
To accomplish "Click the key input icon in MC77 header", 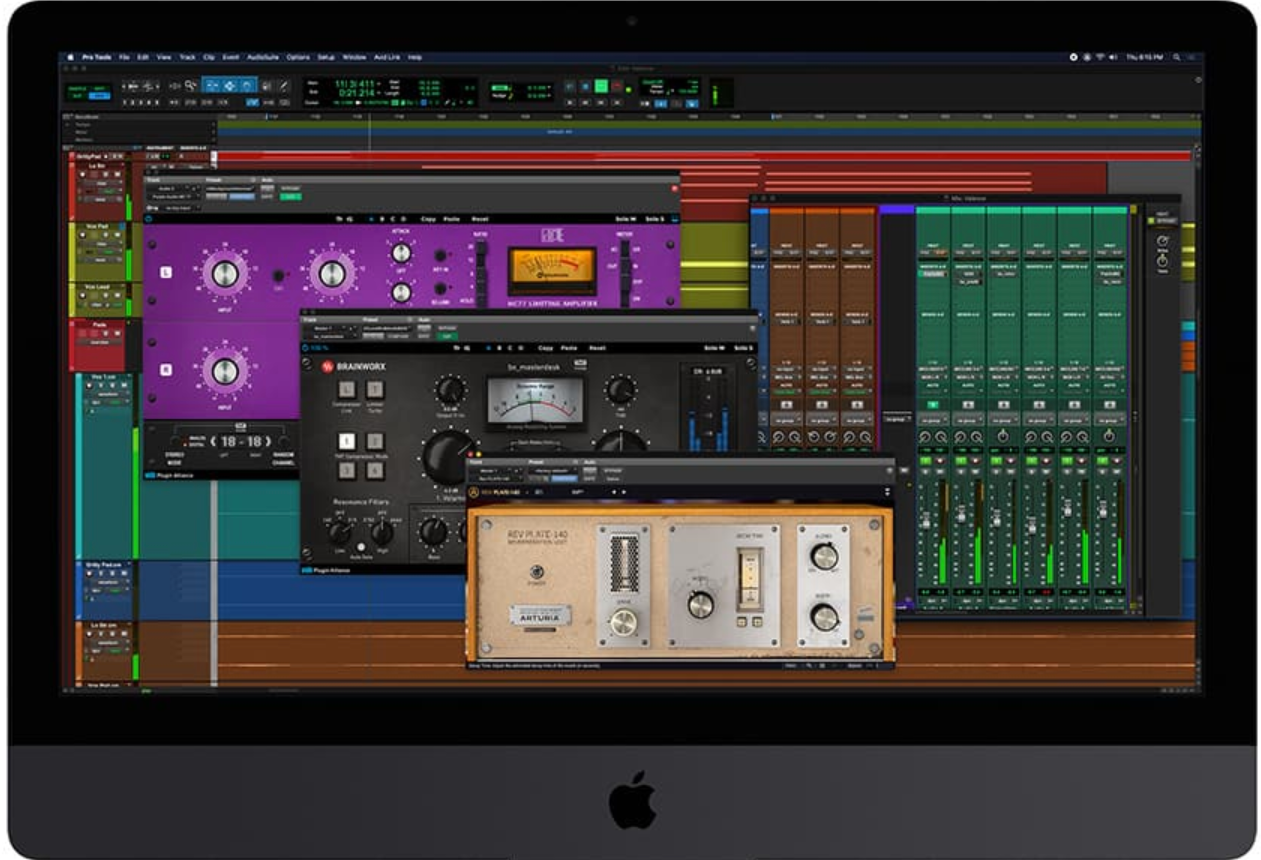I will pyautogui.click(x=150, y=208).
